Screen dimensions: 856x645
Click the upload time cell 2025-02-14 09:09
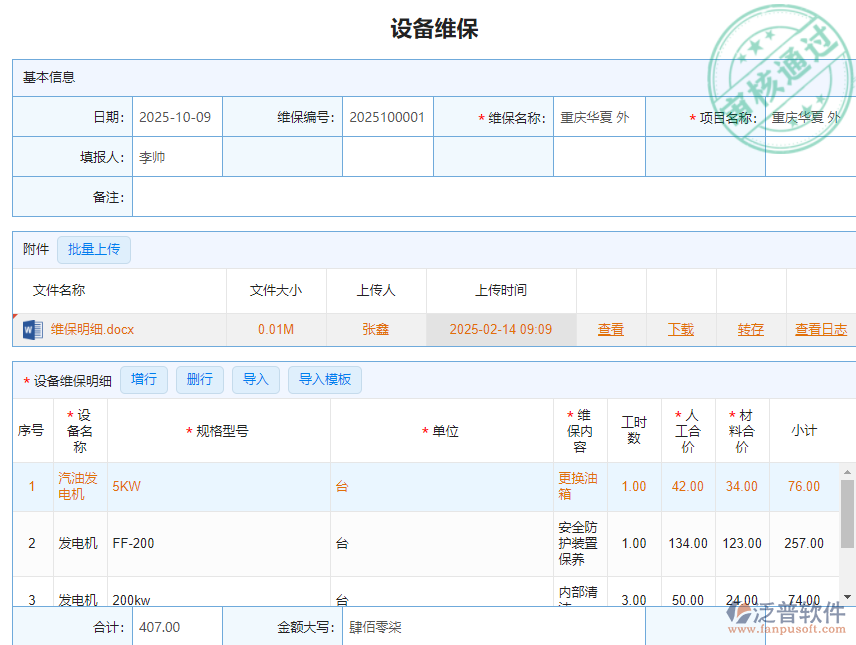pos(501,329)
